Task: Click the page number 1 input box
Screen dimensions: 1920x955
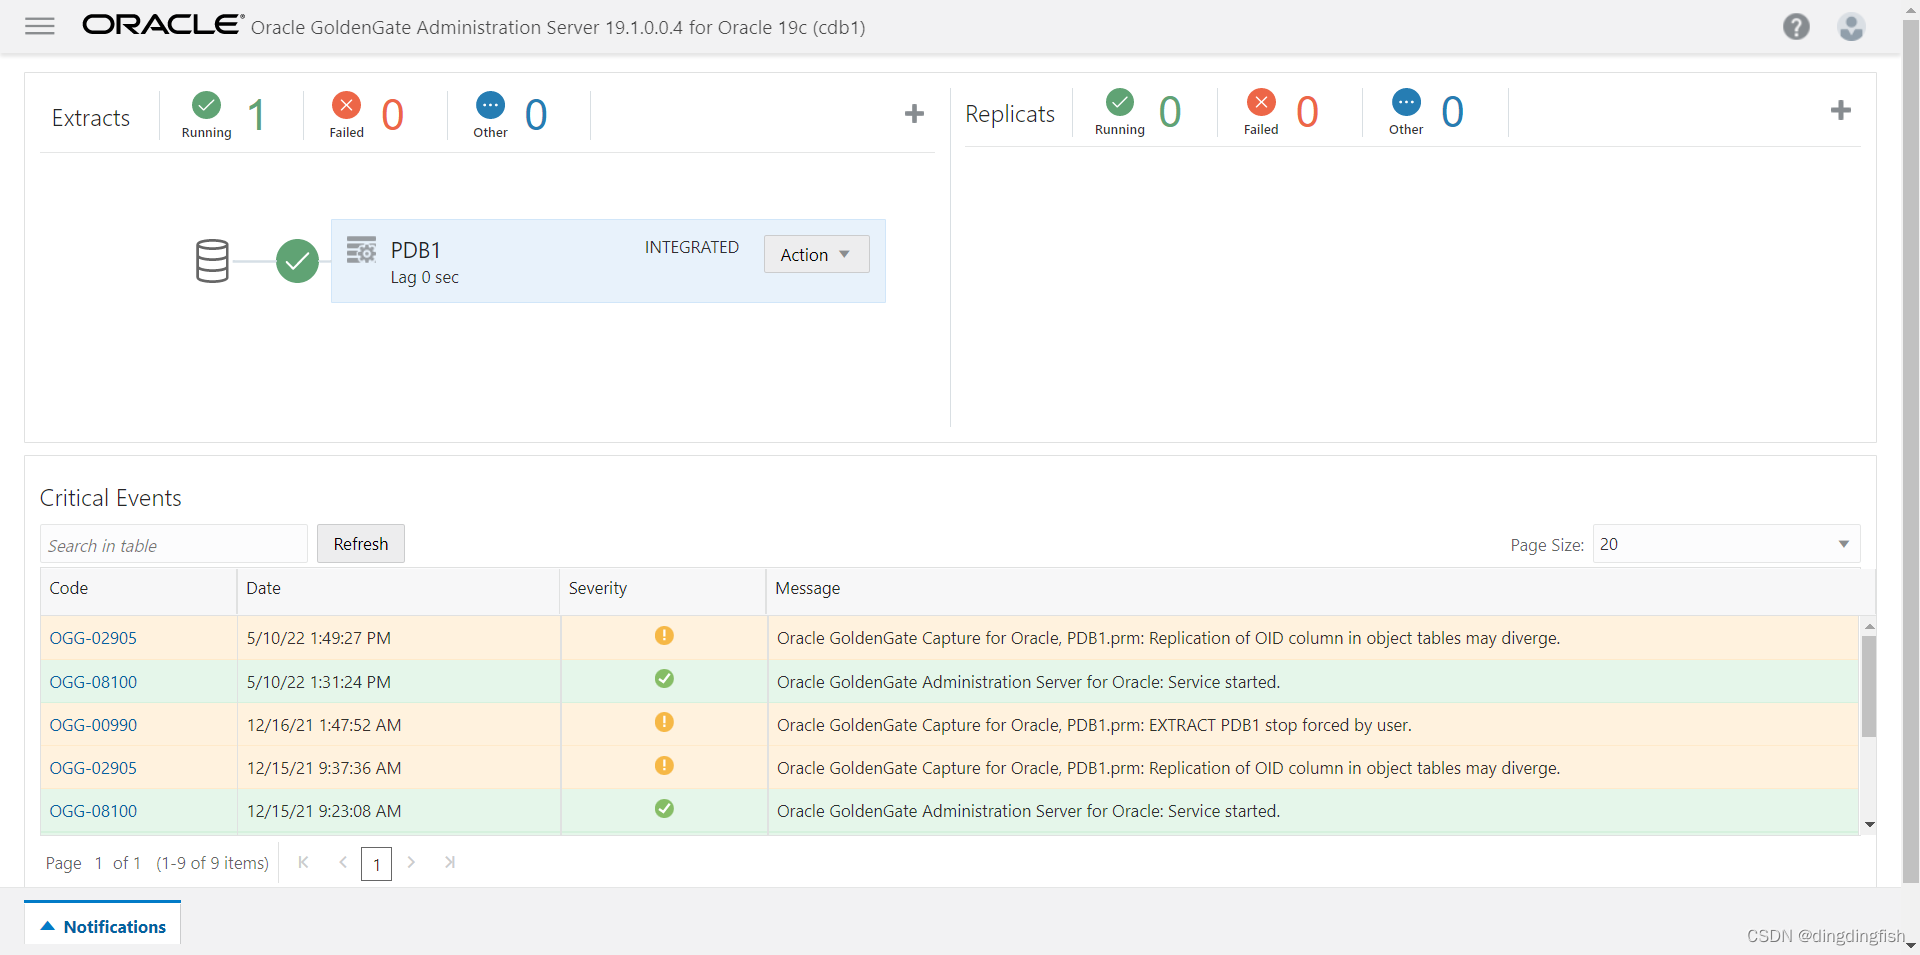Action: click(376, 864)
